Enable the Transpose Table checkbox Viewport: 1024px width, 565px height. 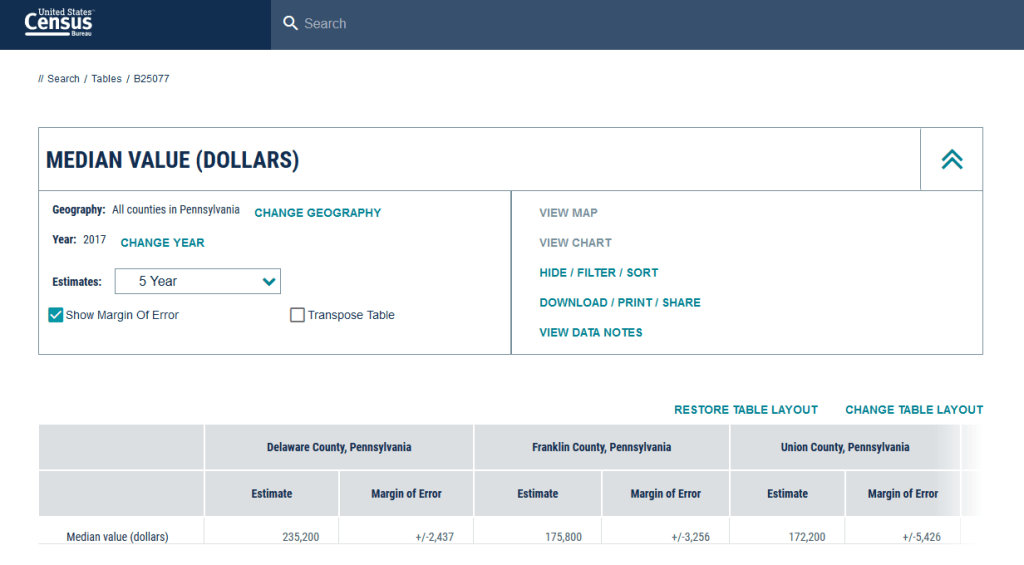(297, 315)
